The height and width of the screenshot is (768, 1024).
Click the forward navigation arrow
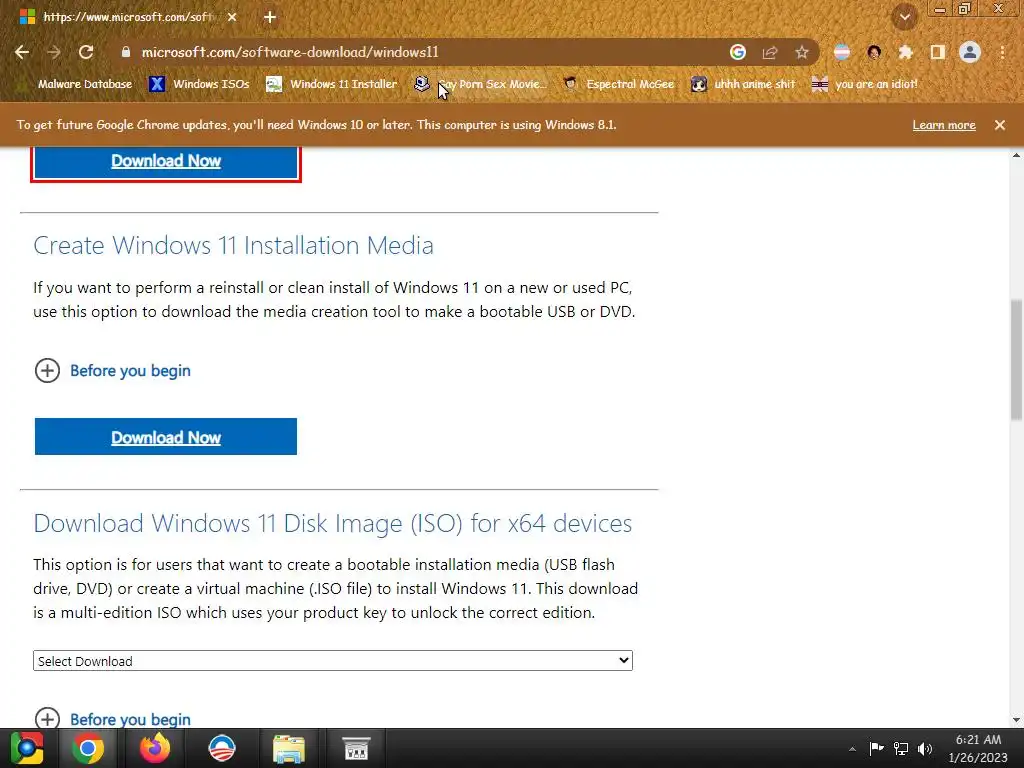(54, 52)
